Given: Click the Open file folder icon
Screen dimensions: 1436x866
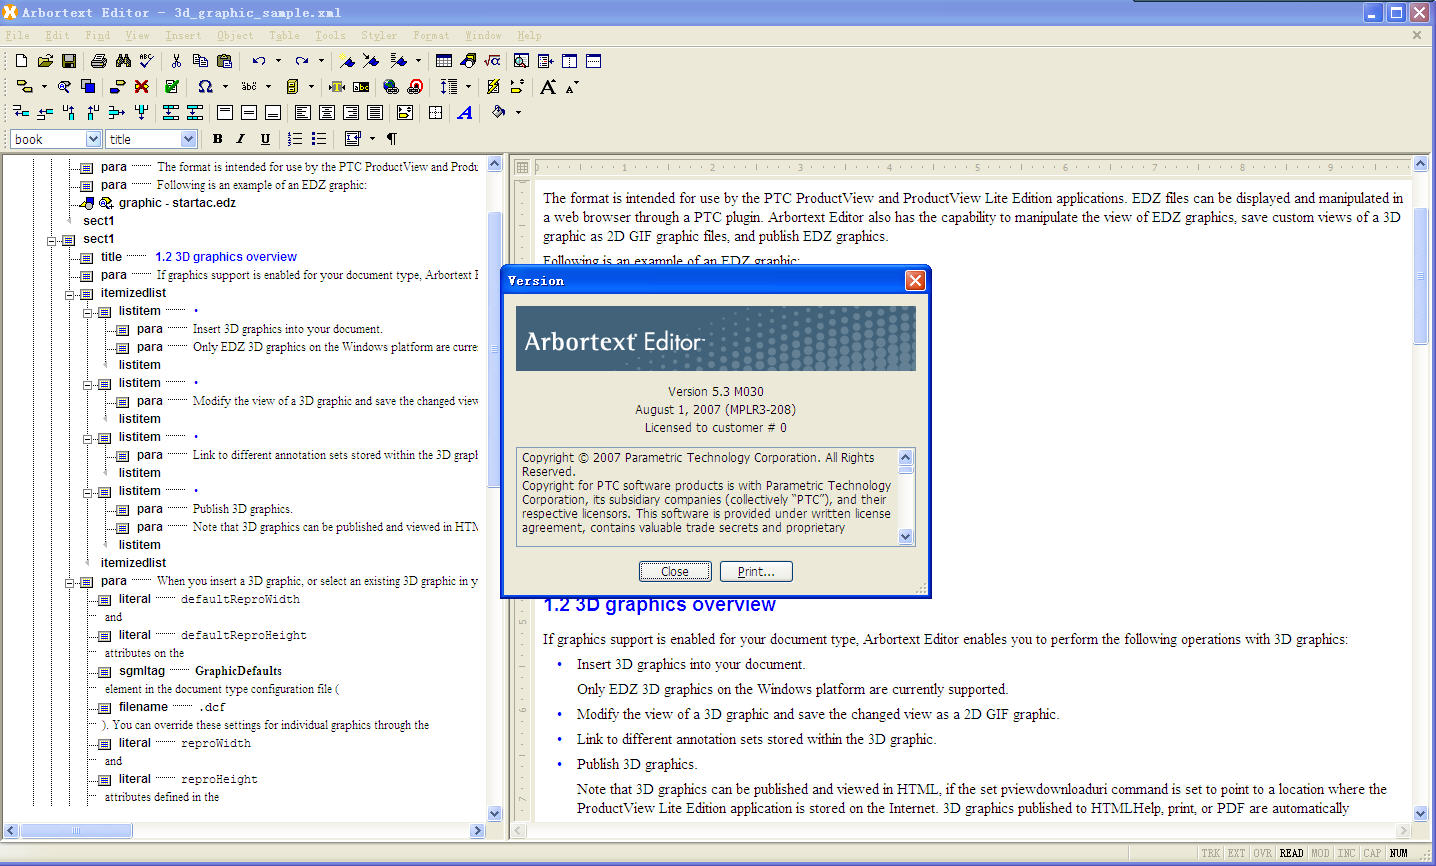Looking at the screenshot, I should coord(45,61).
